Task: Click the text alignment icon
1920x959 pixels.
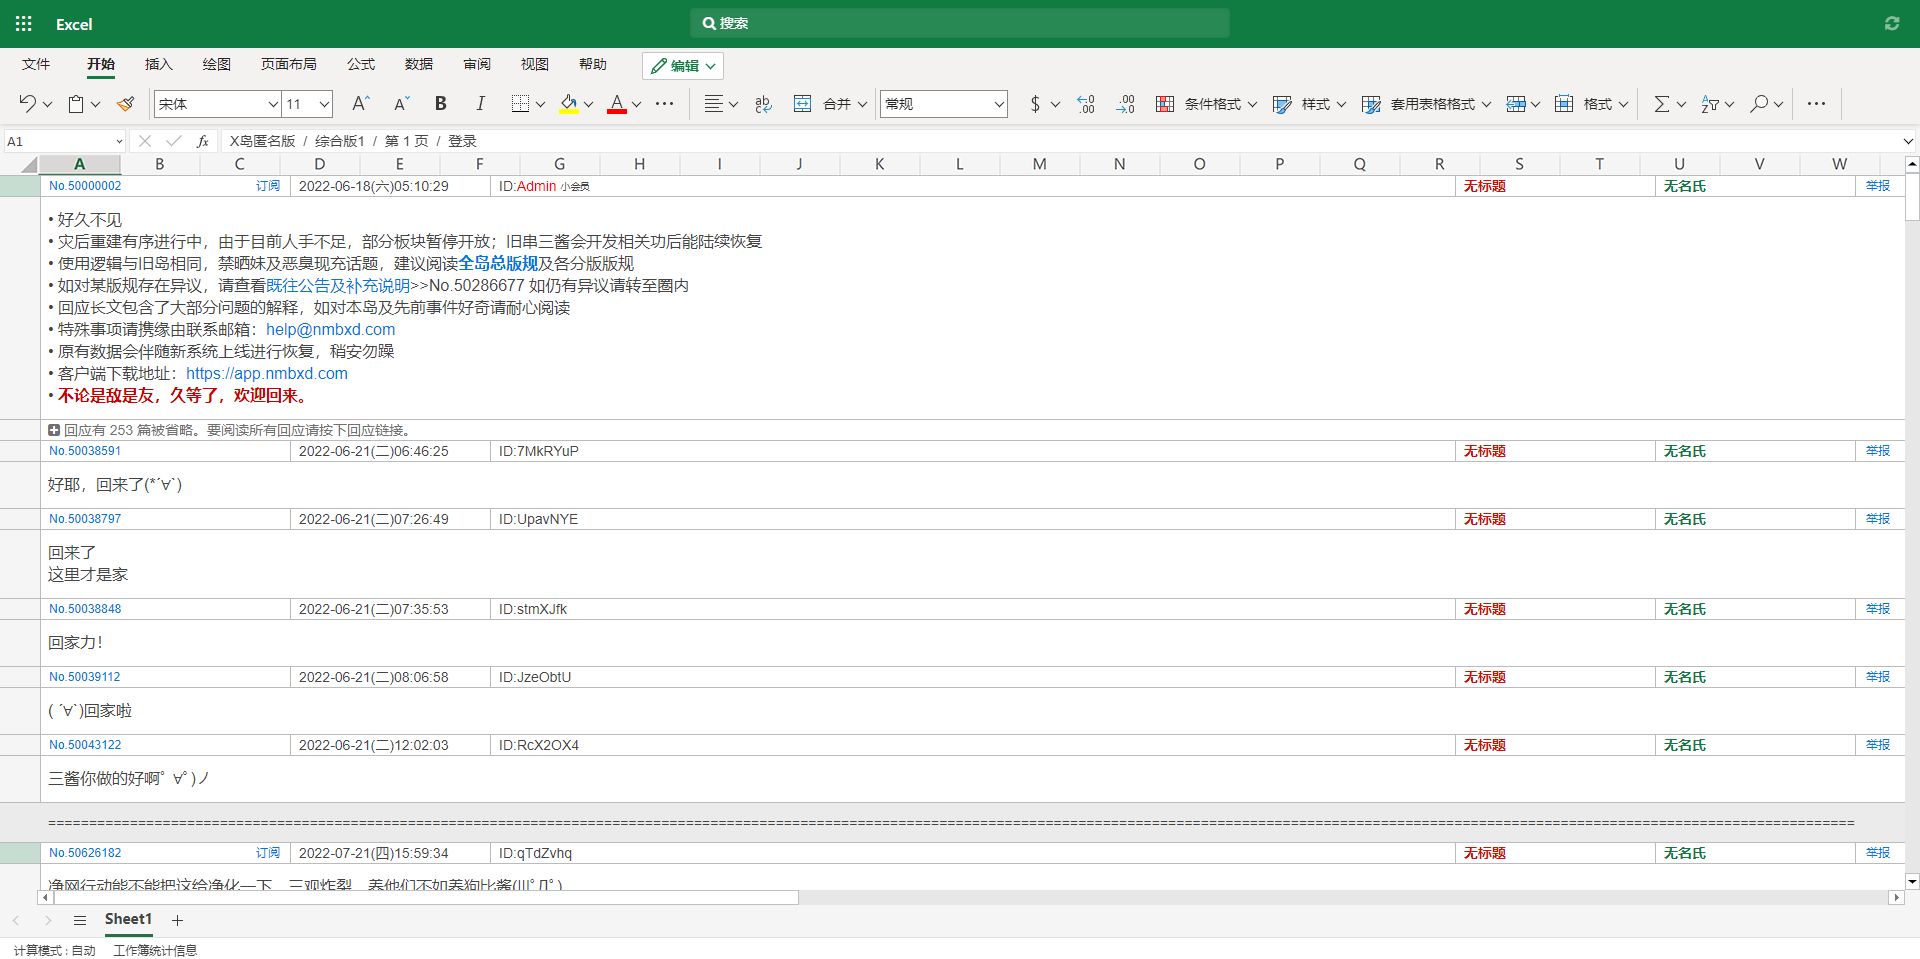Action: point(713,103)
